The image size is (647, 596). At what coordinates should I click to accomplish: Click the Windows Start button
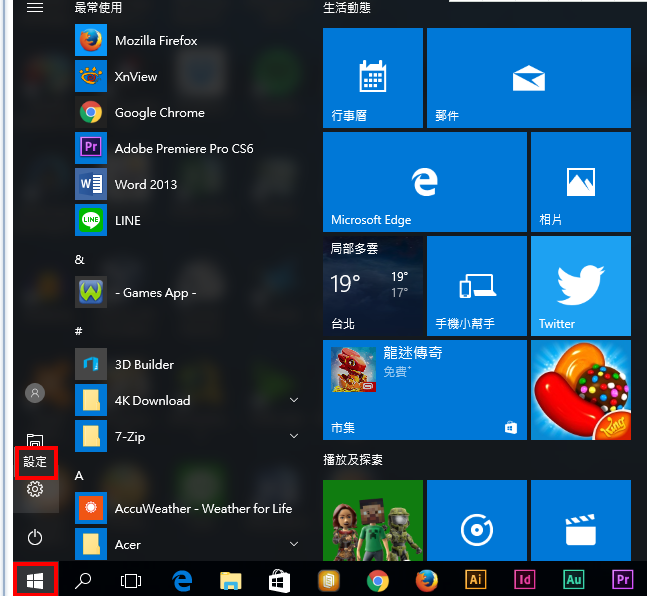click(35, 580)
